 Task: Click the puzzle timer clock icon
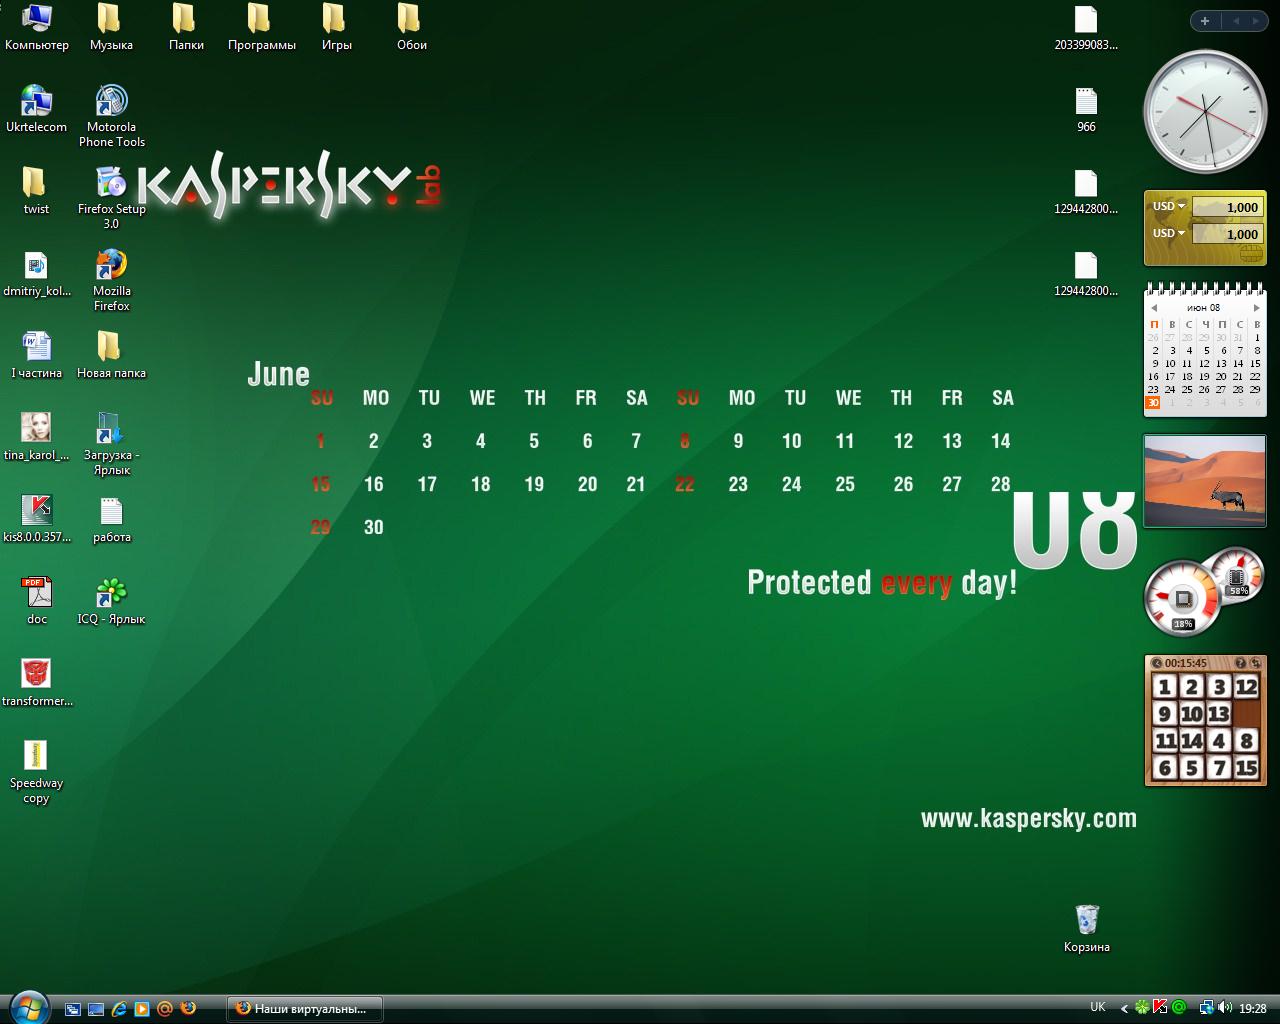click(x=1157, y=663)
